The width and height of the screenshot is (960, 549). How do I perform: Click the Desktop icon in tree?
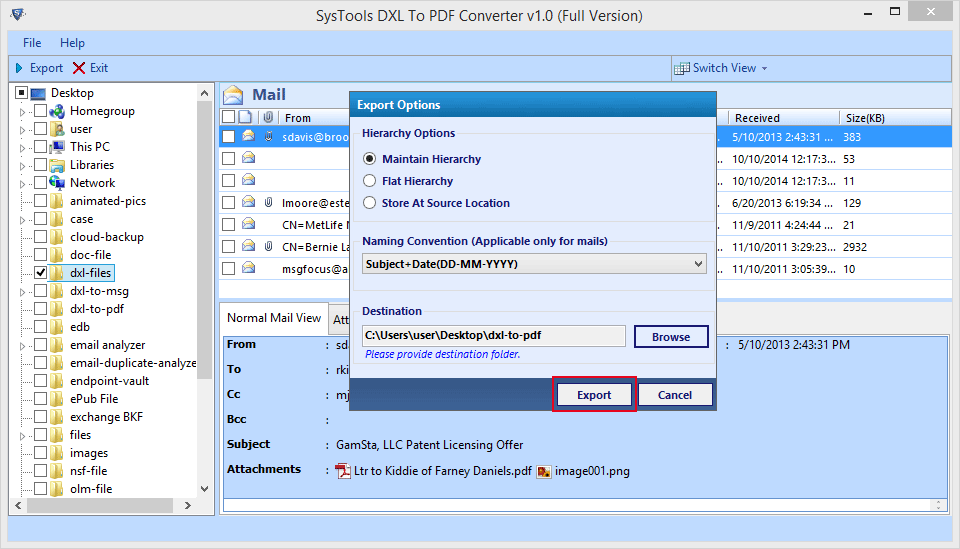tap(38, 94)
